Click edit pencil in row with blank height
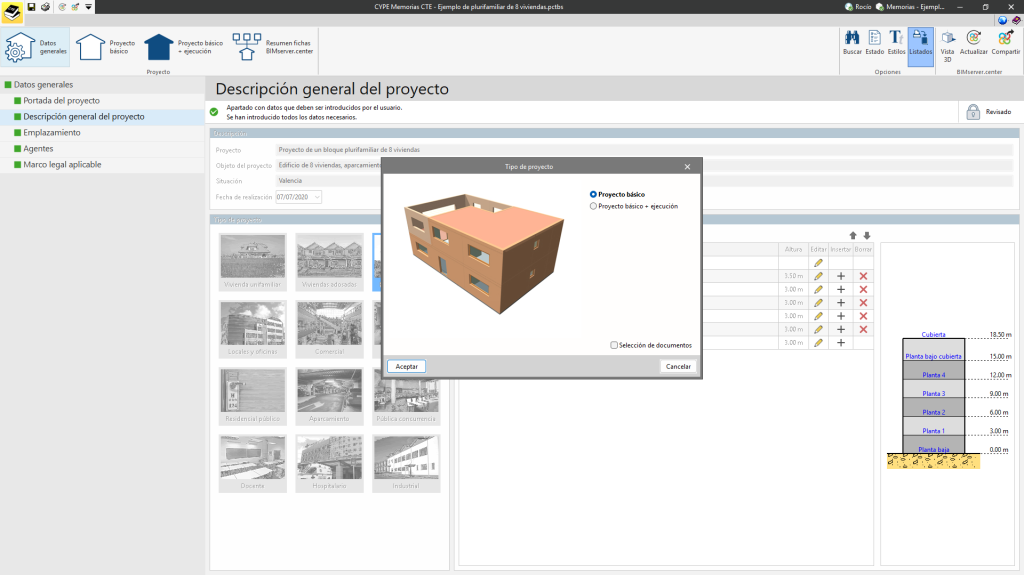Image resolution: width=1024 pixels, height=575 pixels. [818, 263]
